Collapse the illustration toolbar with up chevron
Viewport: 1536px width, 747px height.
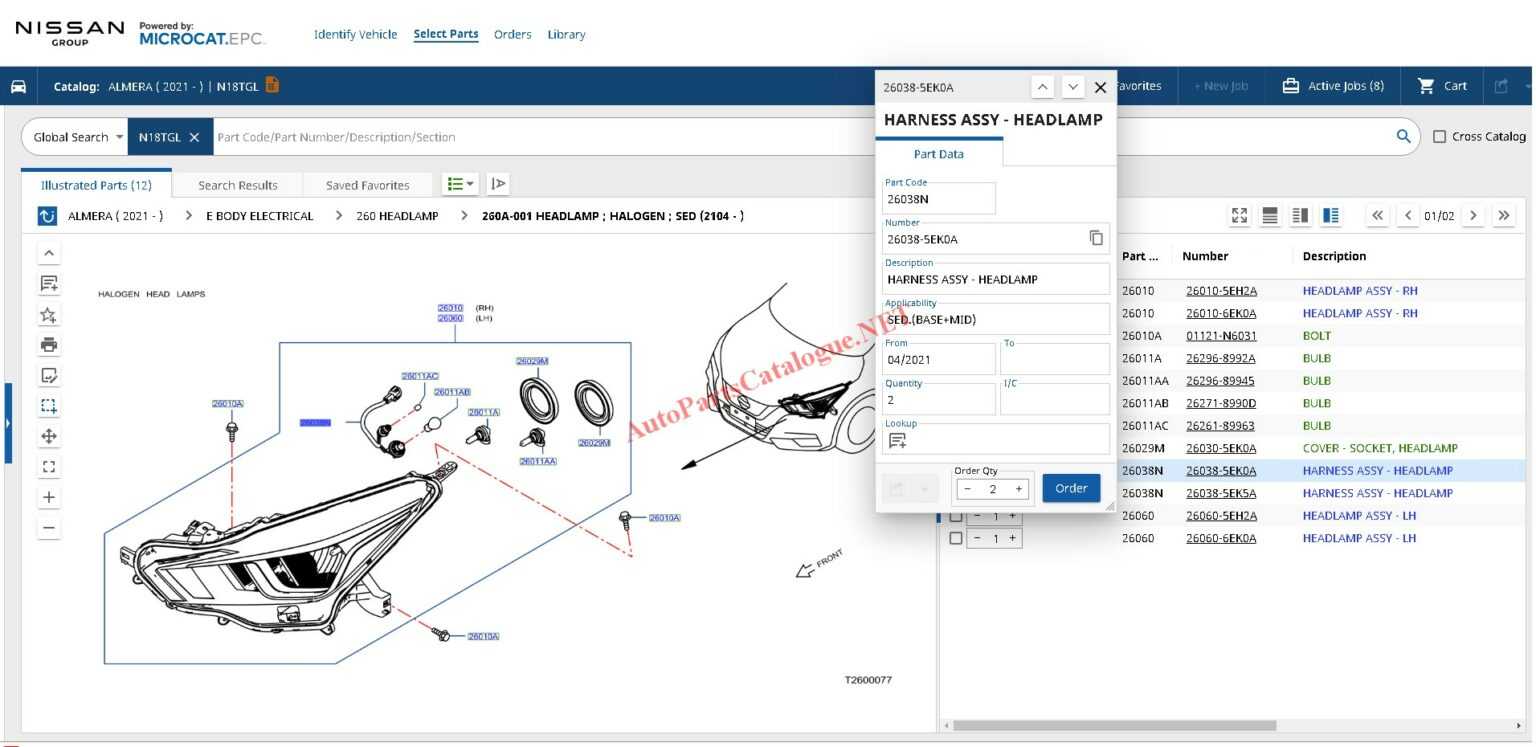point(49,254)
